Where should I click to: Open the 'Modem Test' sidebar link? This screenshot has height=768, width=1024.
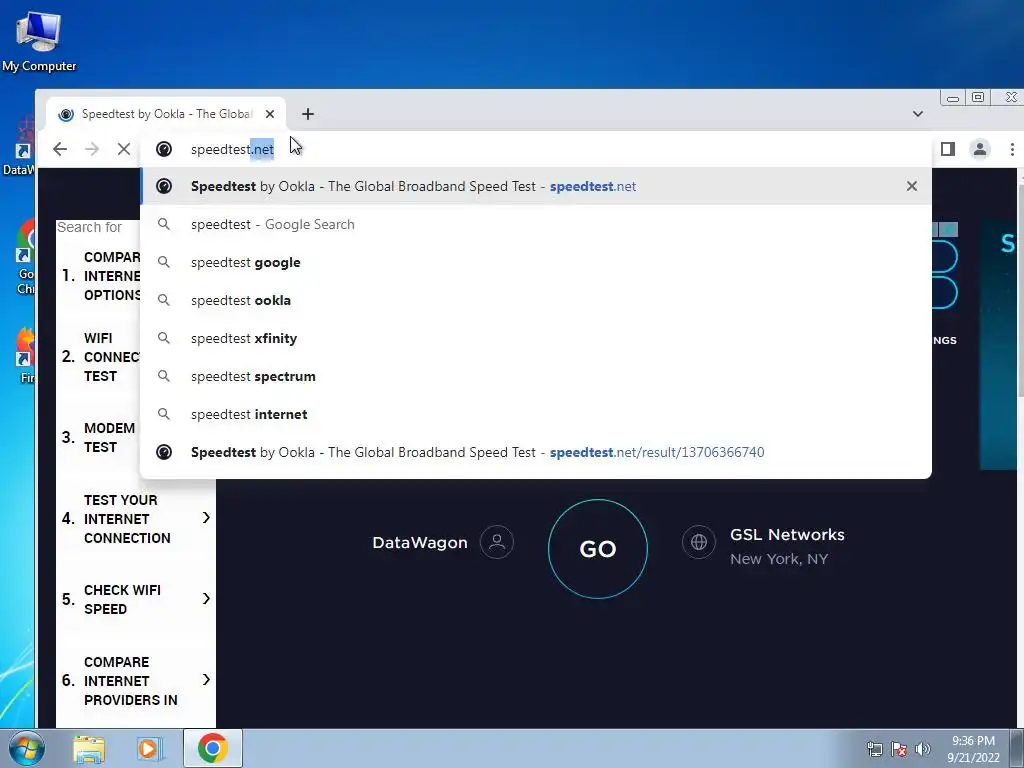pyautogui.click(x=109, y=438)
